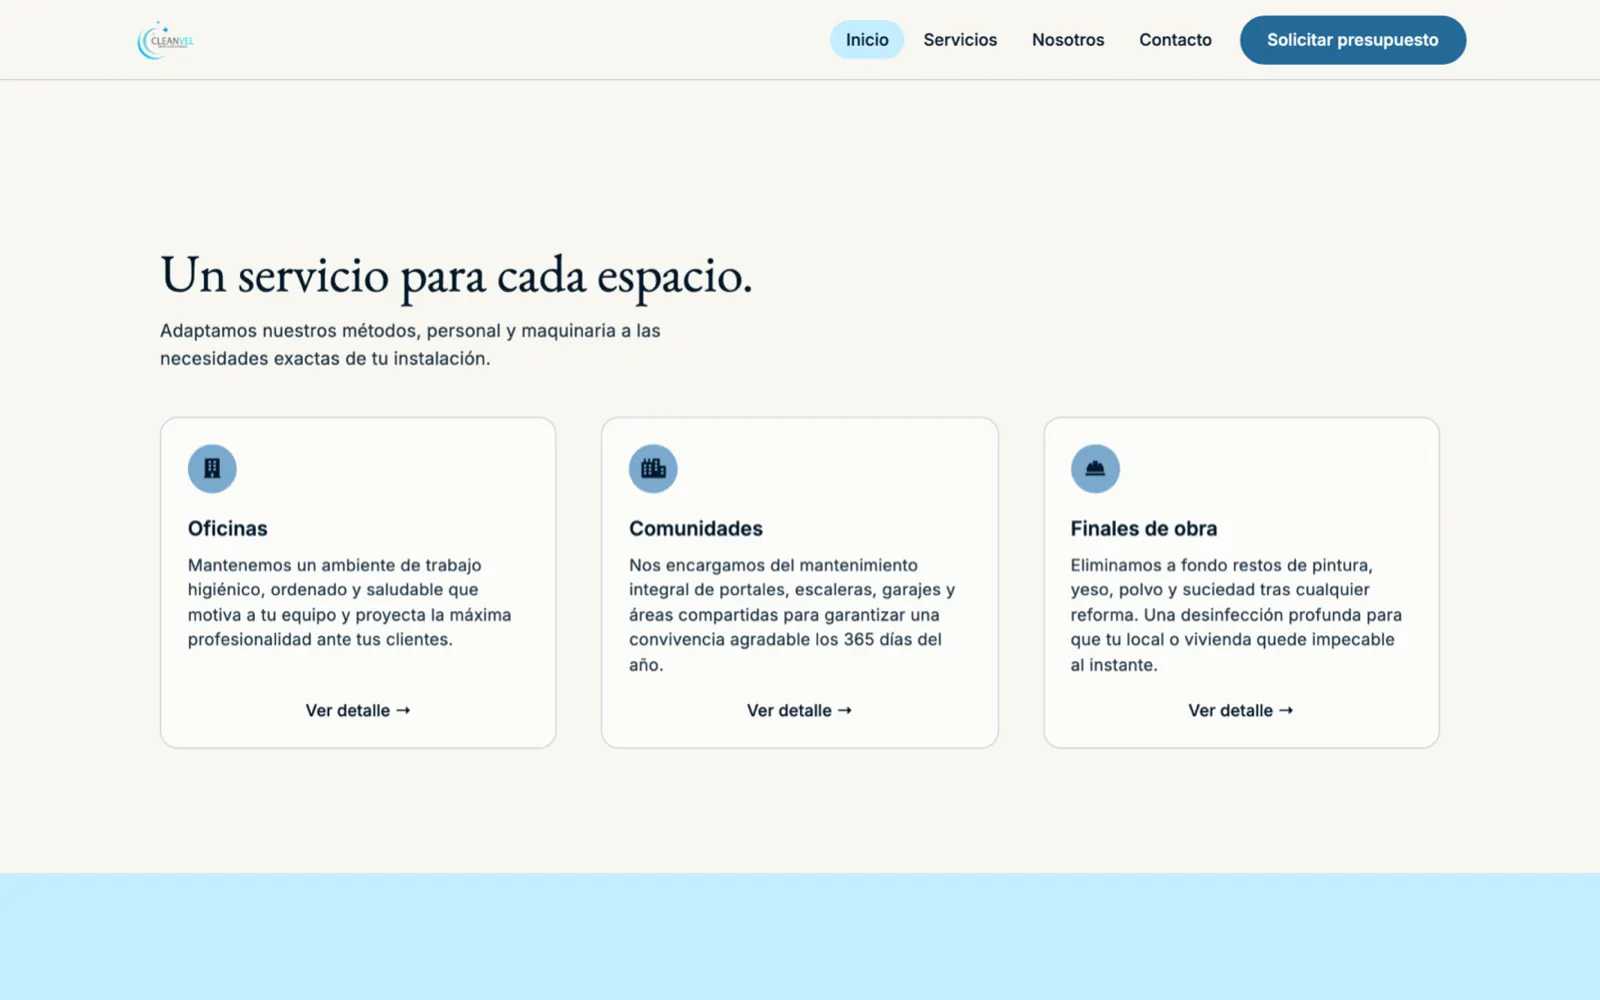The width and height of the screenshot is (1600, 1000).
Task: Open Ver detalle link under Oficinas
Action: [358, 710]
